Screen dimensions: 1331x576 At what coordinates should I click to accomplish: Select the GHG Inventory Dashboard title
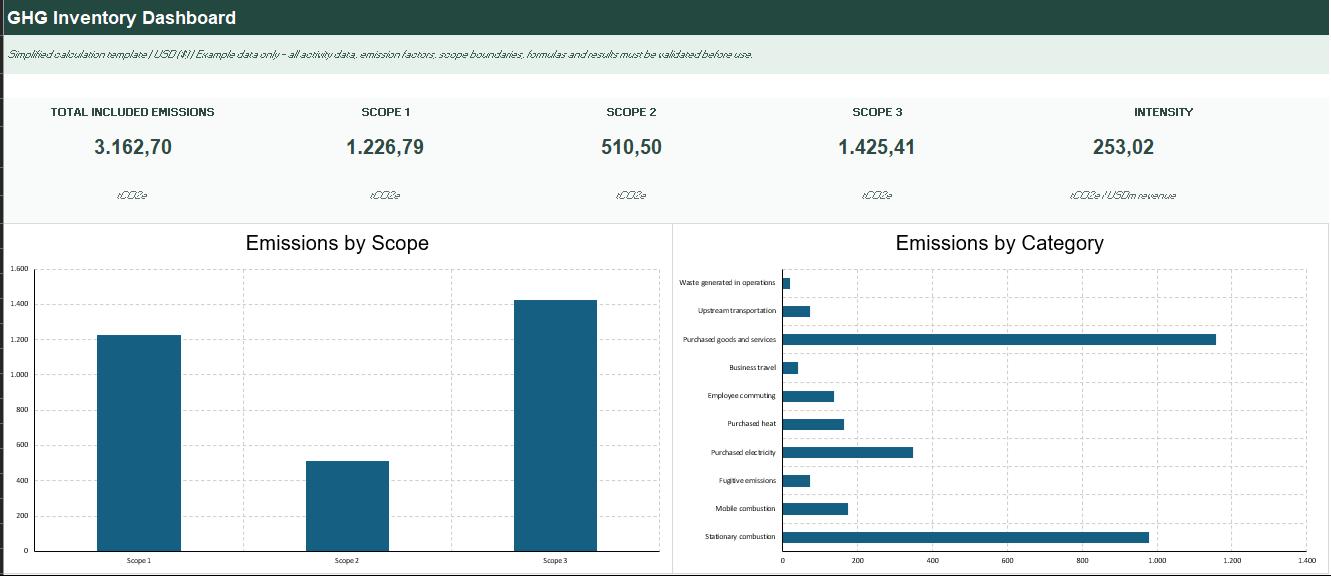coord(122,18)
